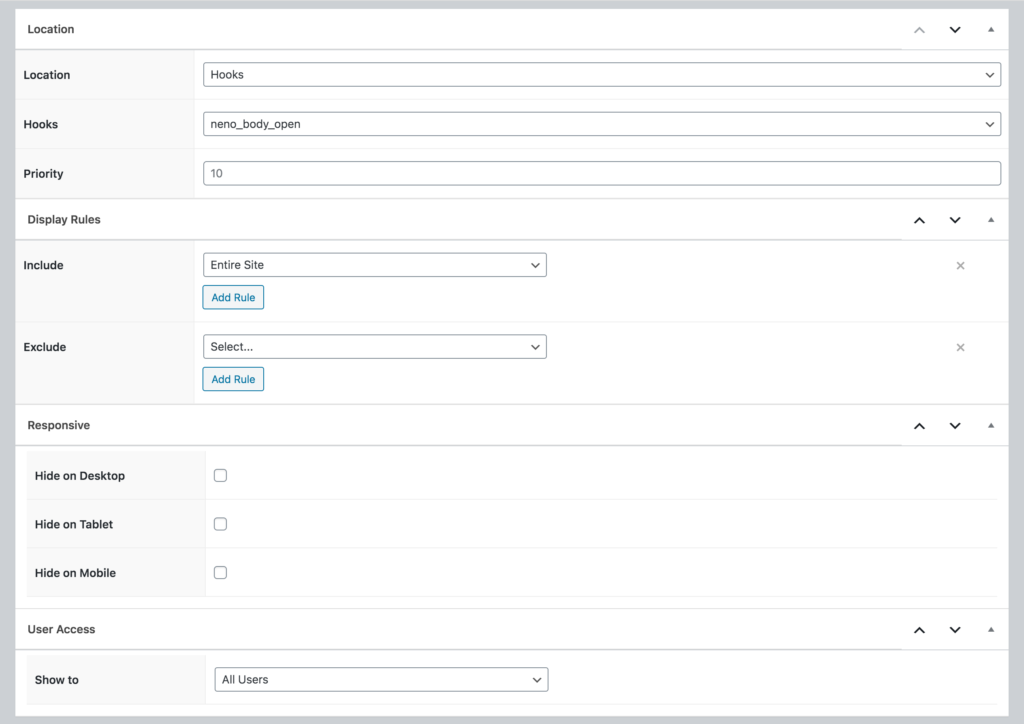Enable Hide on Desktop checkbox

220,475
